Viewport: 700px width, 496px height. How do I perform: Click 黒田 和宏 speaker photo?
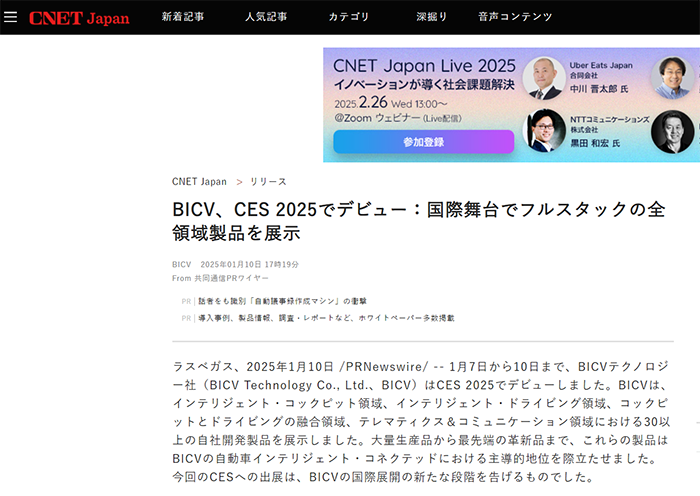[x=544, y=130]
